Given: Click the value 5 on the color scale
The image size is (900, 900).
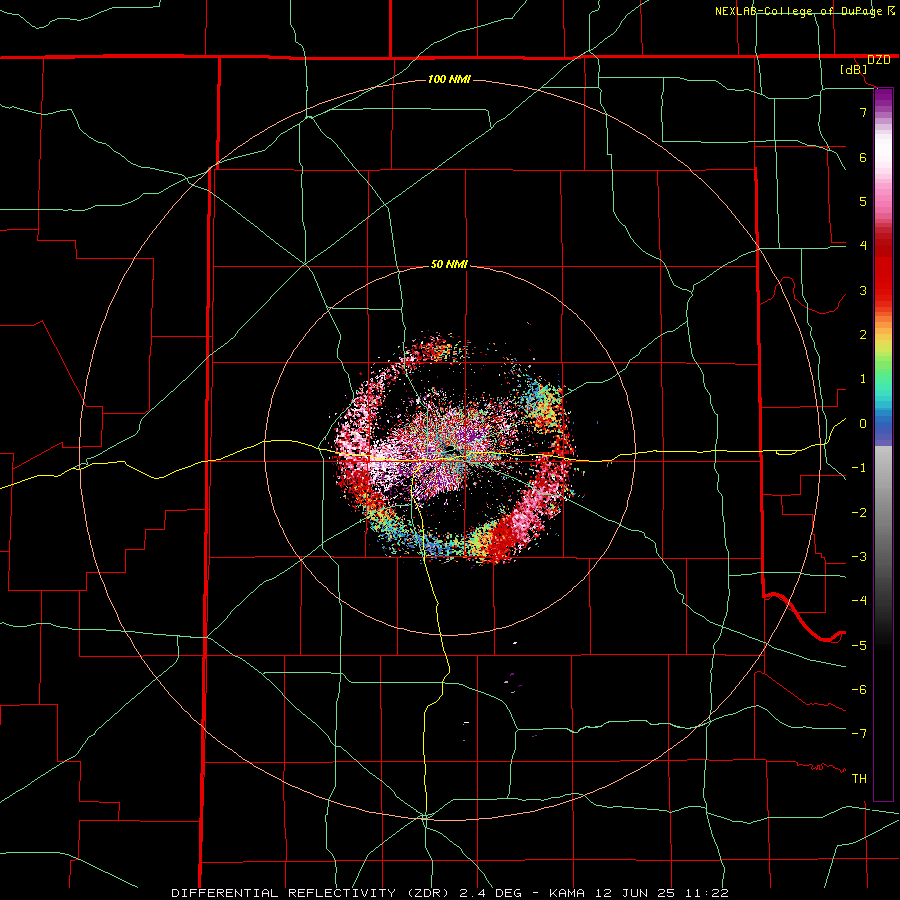Looking at the screenshot, I should (x=863, y=201).
